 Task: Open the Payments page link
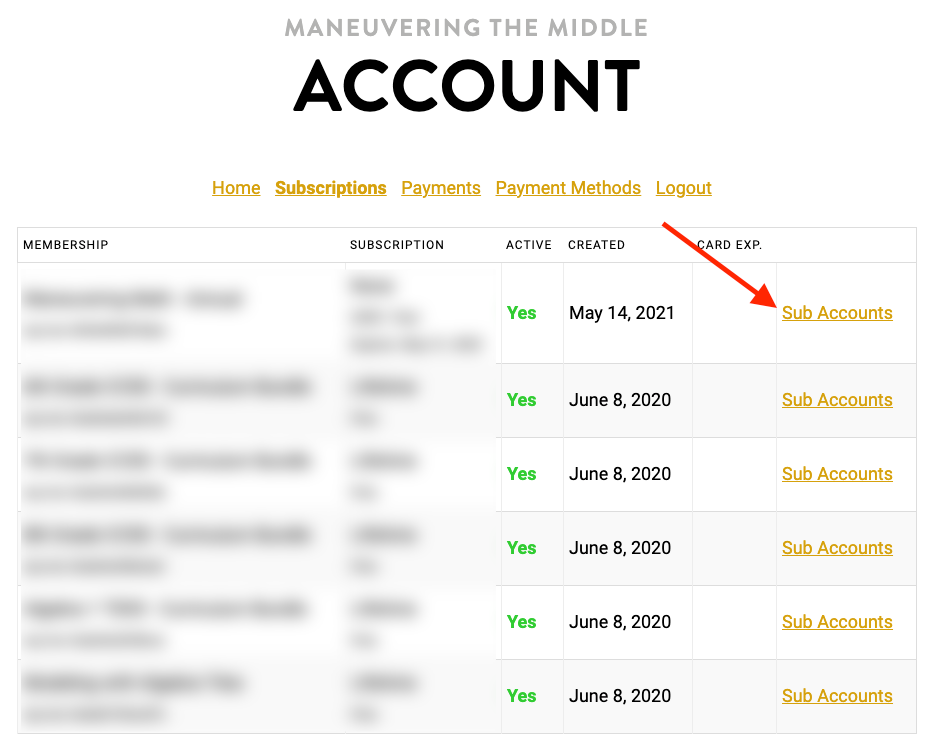(x=441, y=188)
